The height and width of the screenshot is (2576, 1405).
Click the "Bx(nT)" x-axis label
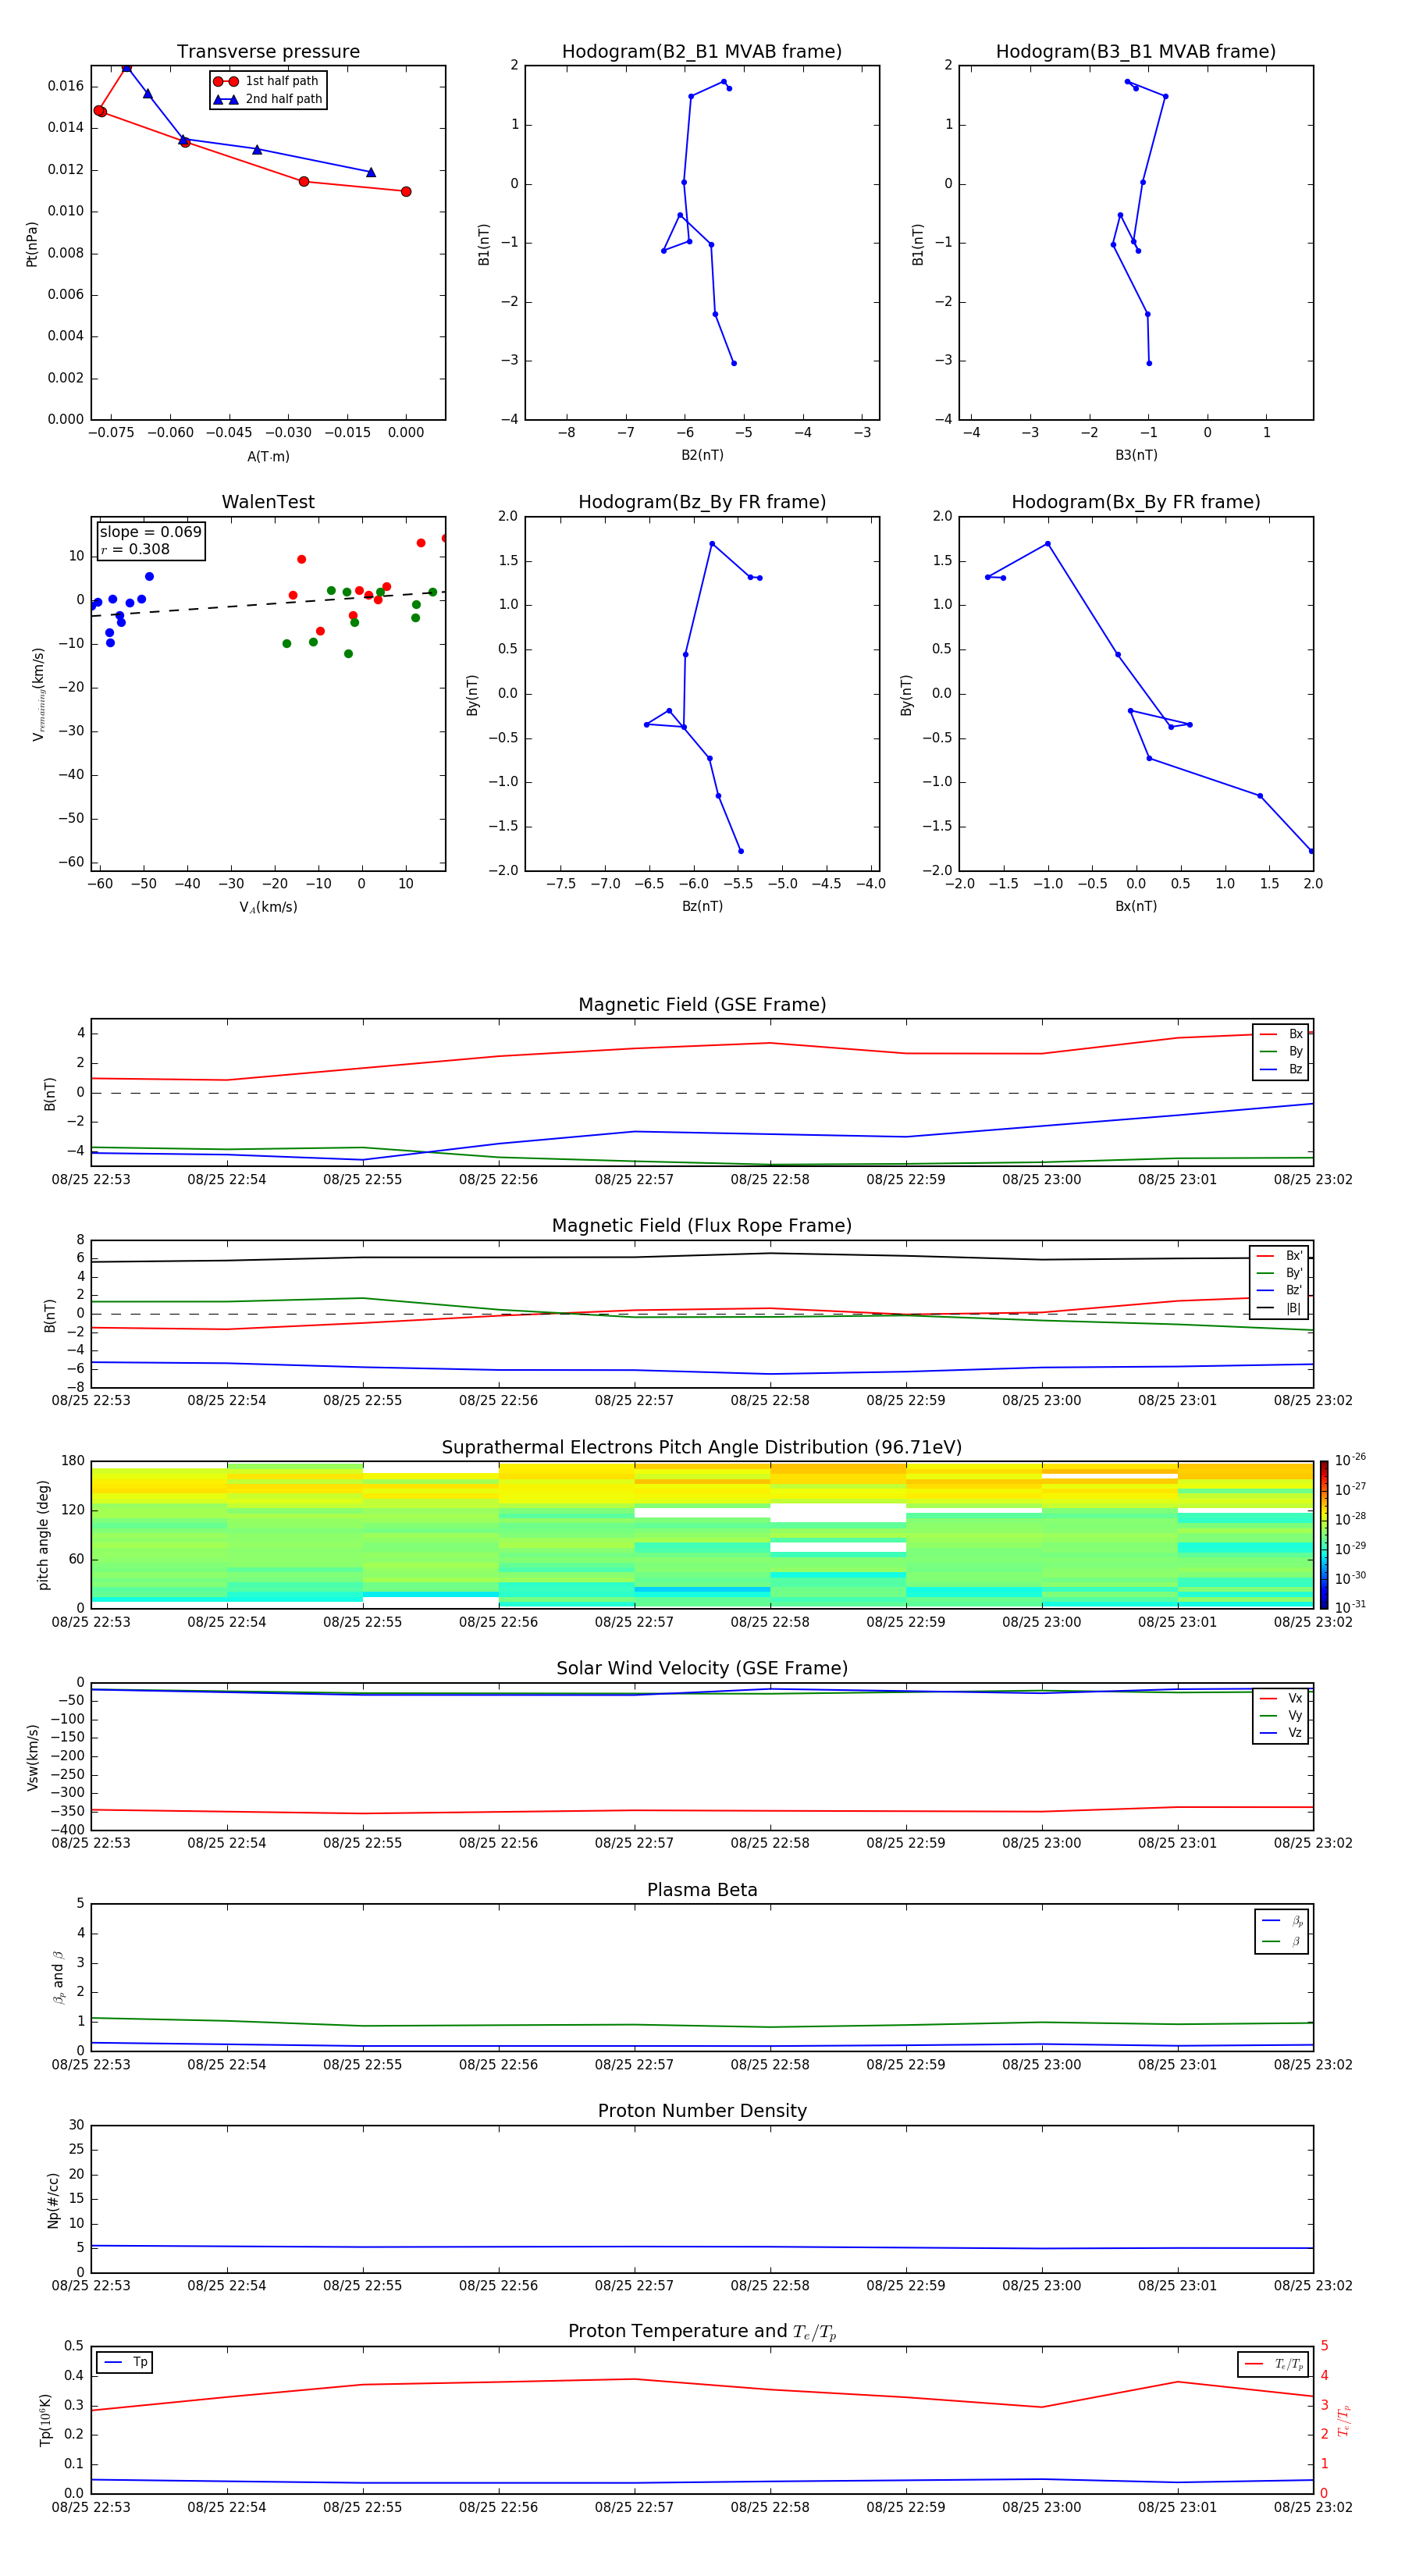(x=1136, y=906)
